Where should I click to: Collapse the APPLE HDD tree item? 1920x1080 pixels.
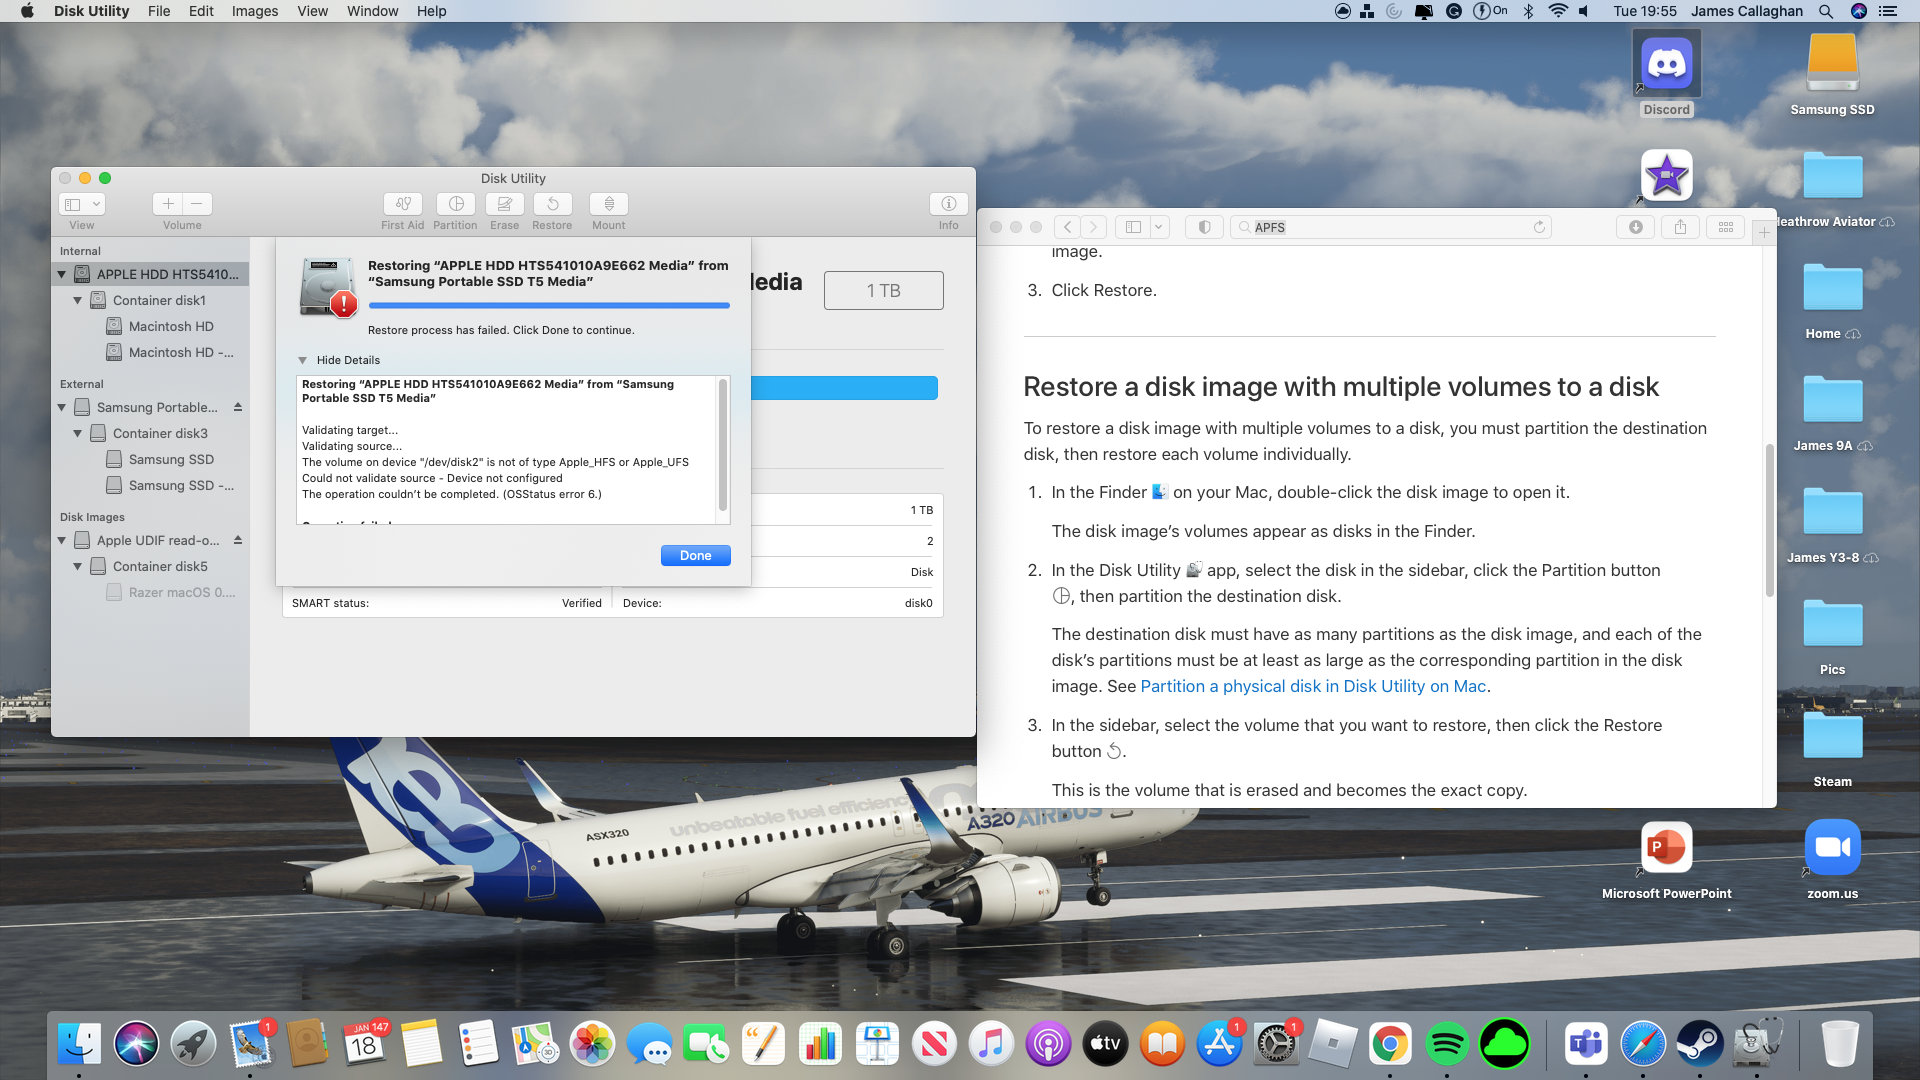[62, 274]
